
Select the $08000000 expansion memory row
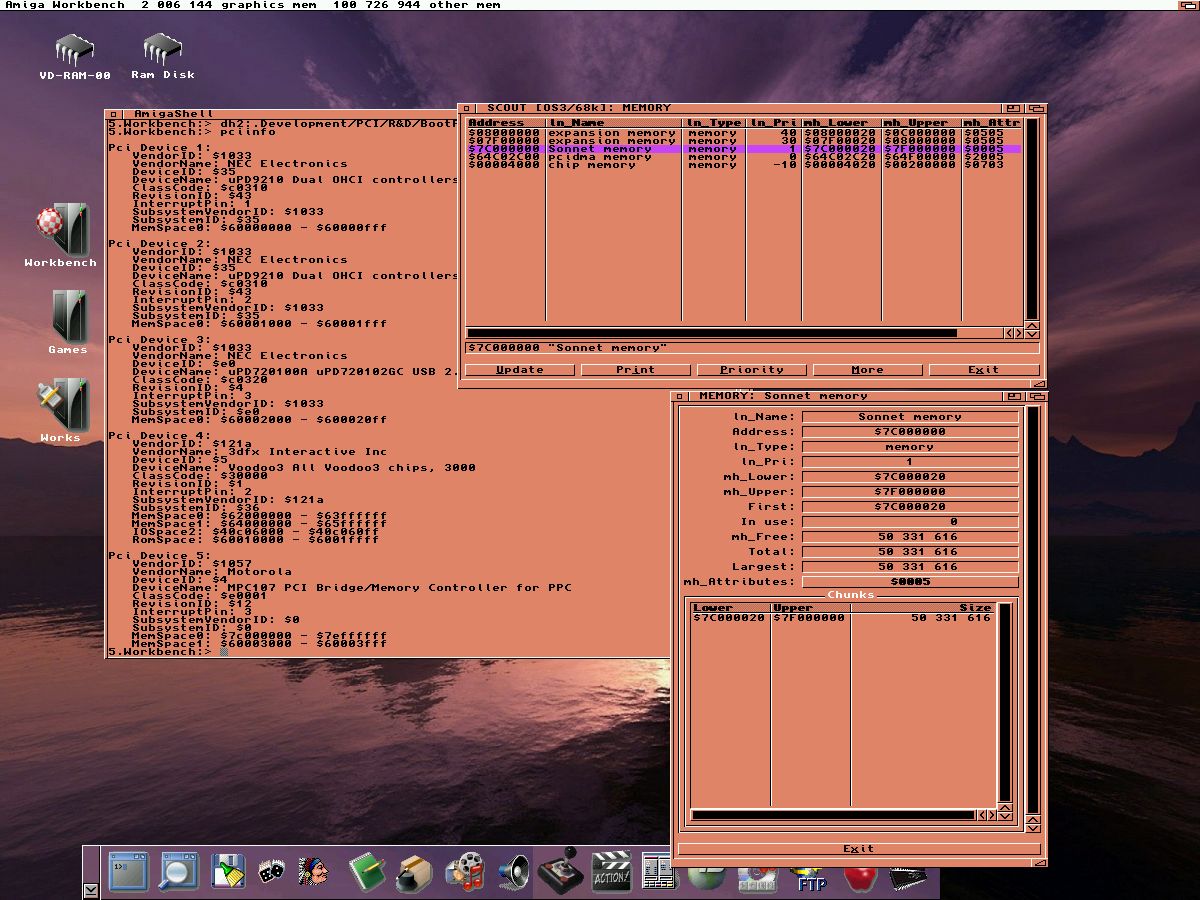(x=744, y=133)
